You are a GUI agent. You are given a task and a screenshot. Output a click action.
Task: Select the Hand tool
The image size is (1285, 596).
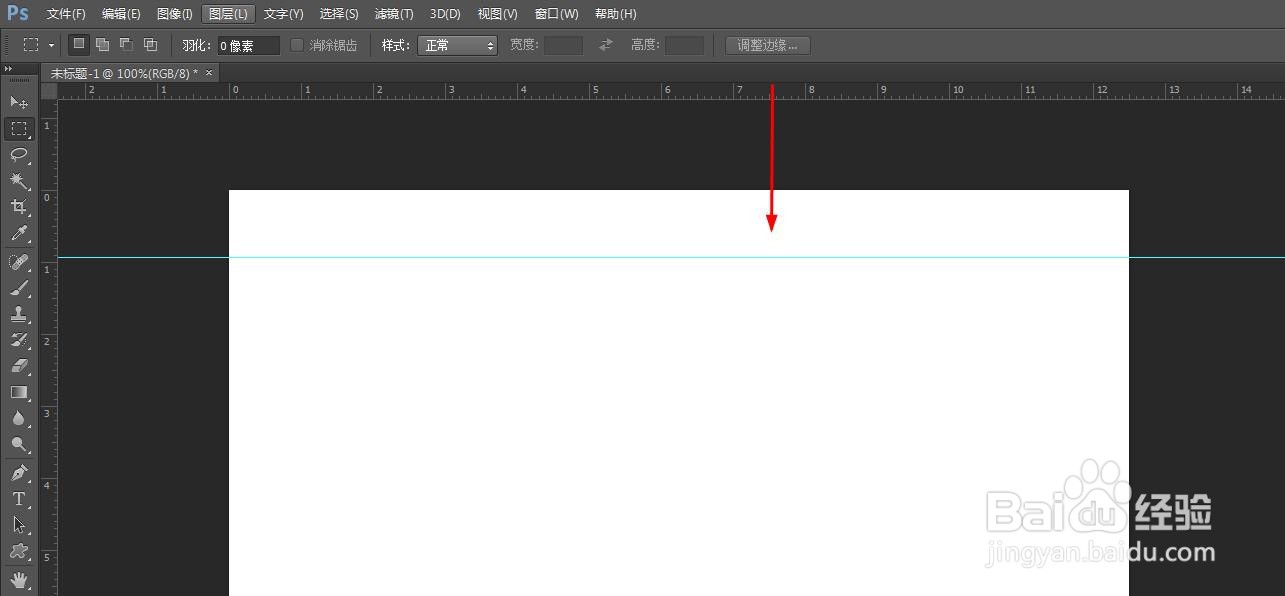coord(19,580)
